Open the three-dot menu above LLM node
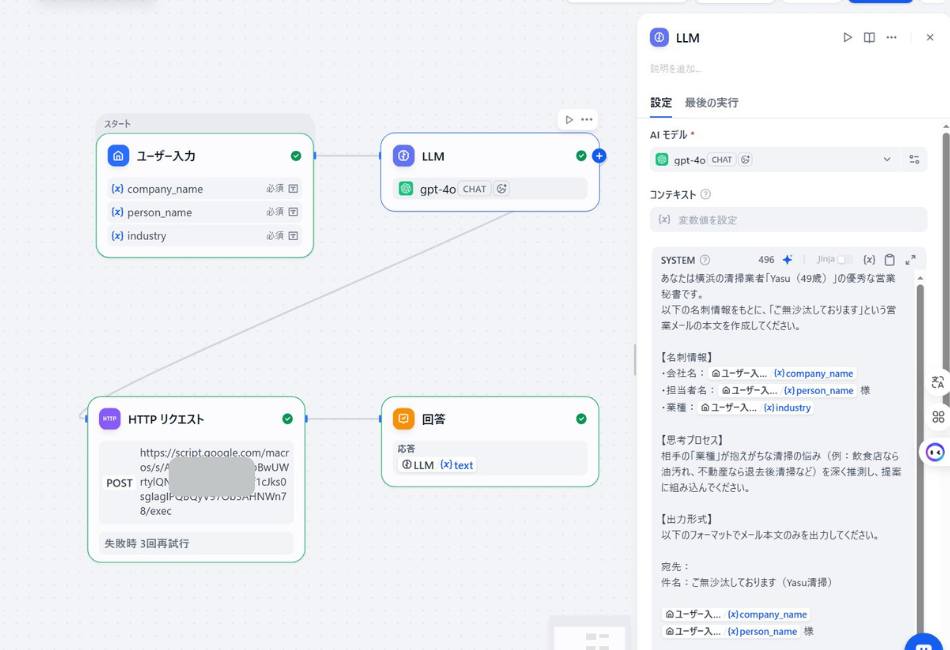The width and height of the screenshot is (950, 650). pos(587,120)
